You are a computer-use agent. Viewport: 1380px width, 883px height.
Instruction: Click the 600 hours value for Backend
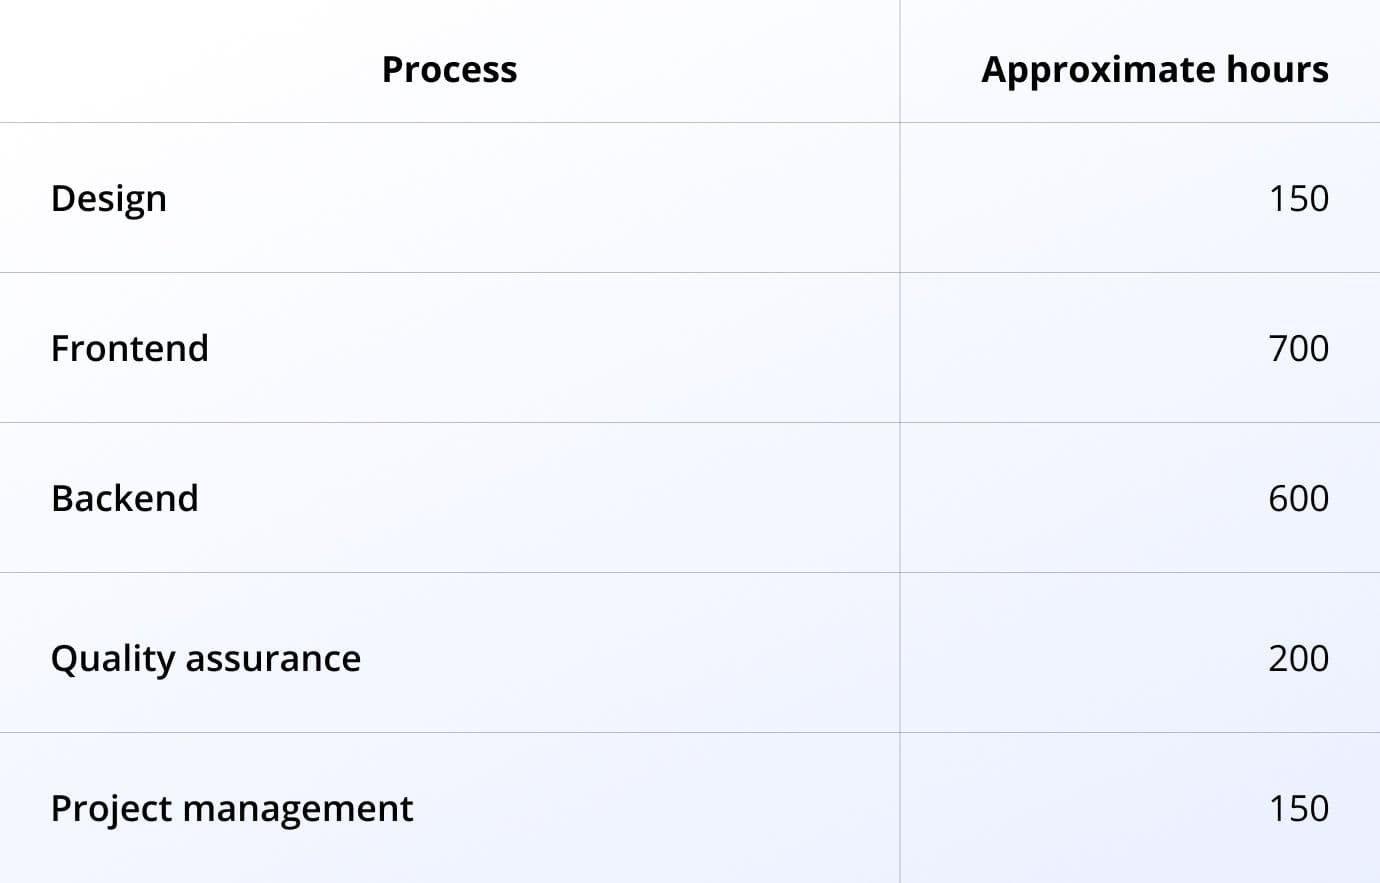point(1299,498)
